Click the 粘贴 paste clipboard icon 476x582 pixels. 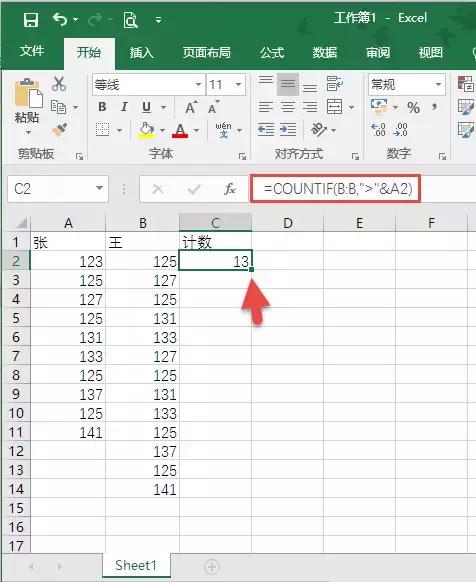tap(28, 93)
